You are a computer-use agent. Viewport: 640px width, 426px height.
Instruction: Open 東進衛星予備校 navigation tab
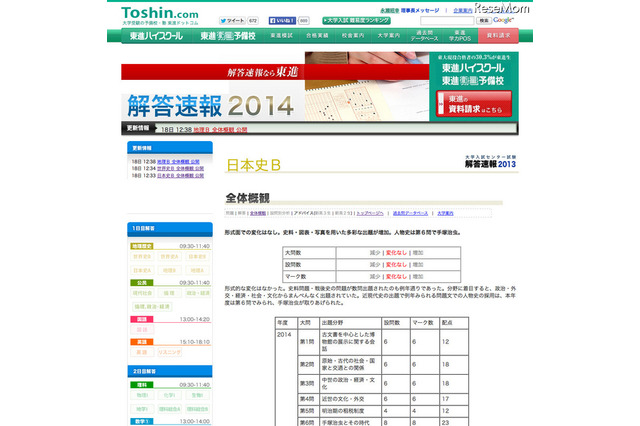(x=228, y=36)
